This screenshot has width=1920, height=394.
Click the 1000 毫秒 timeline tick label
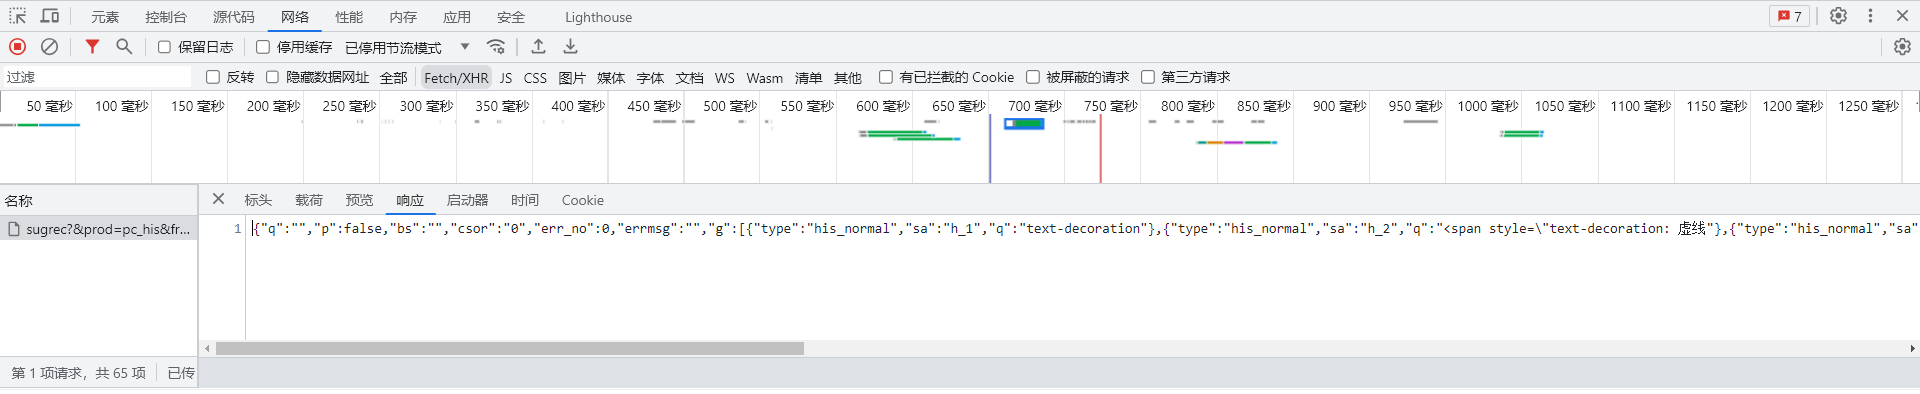tap(1487, 106)
